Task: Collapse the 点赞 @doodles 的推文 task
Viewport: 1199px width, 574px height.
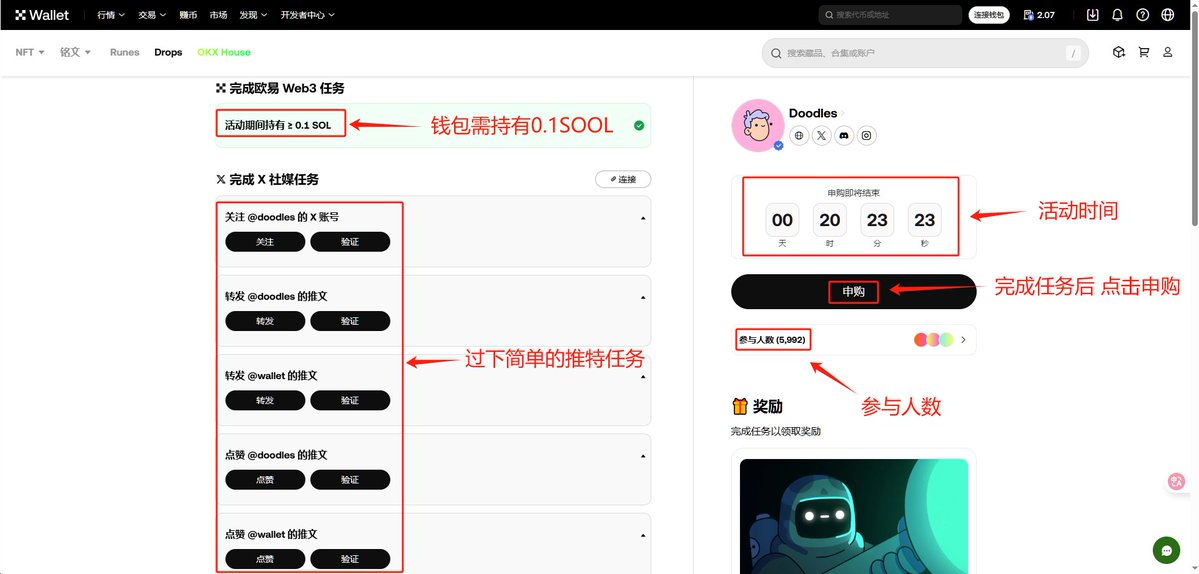Action: coord(642,456)
